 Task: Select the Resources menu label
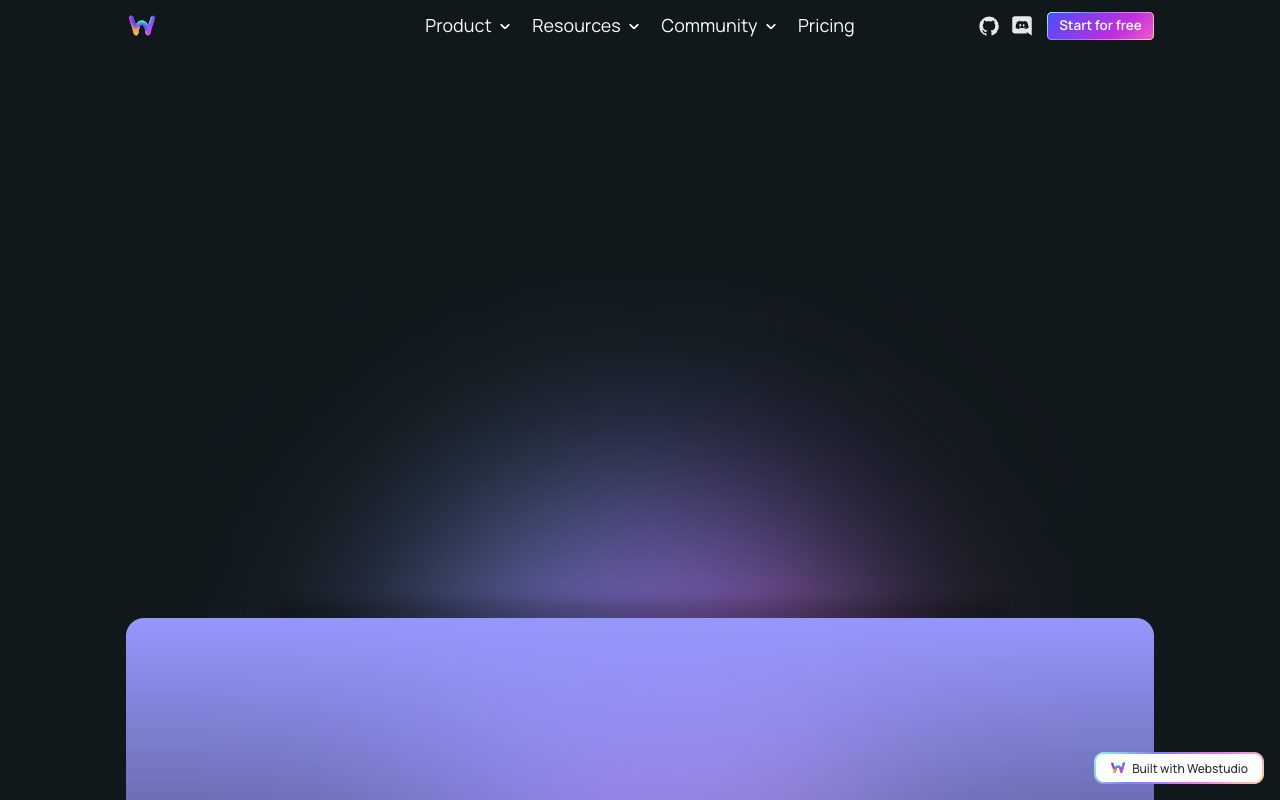click(576, 26)
